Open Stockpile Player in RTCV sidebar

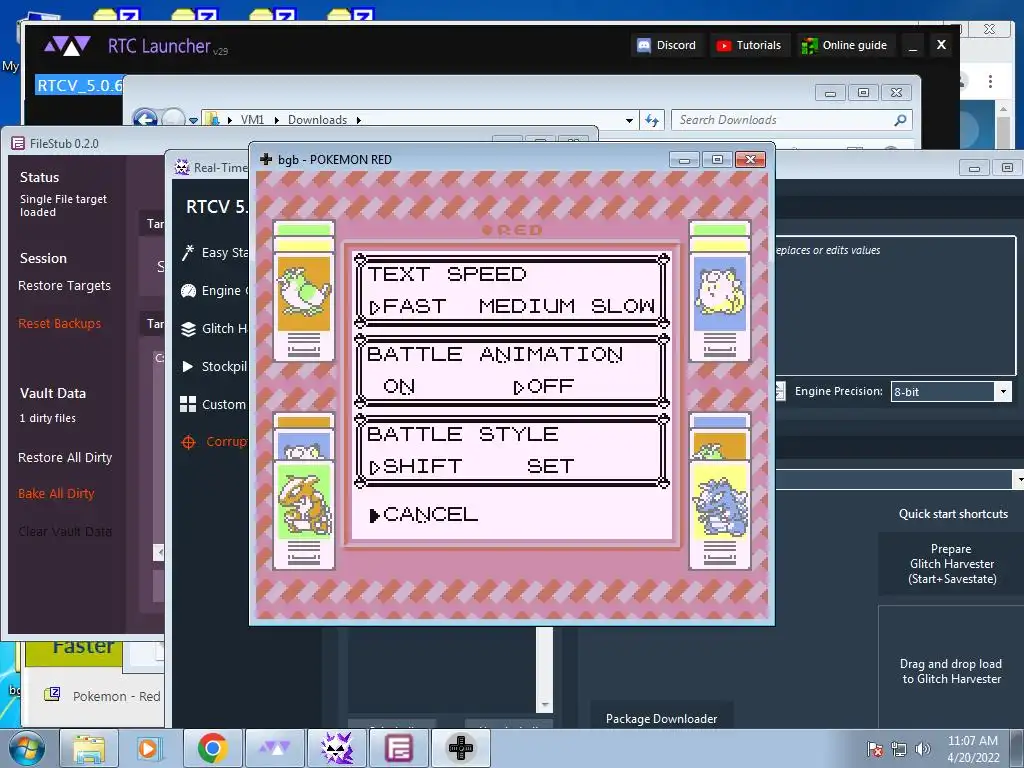tap(215, 366)
